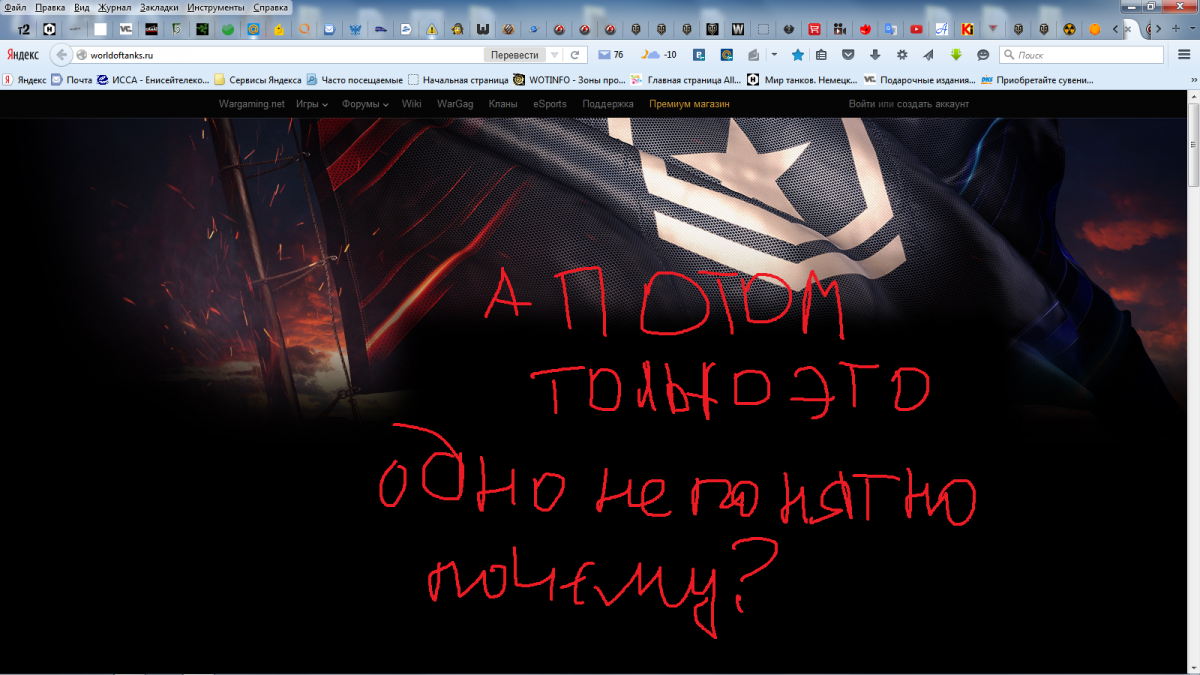Switch to the radiation symbol tab

1069,29
